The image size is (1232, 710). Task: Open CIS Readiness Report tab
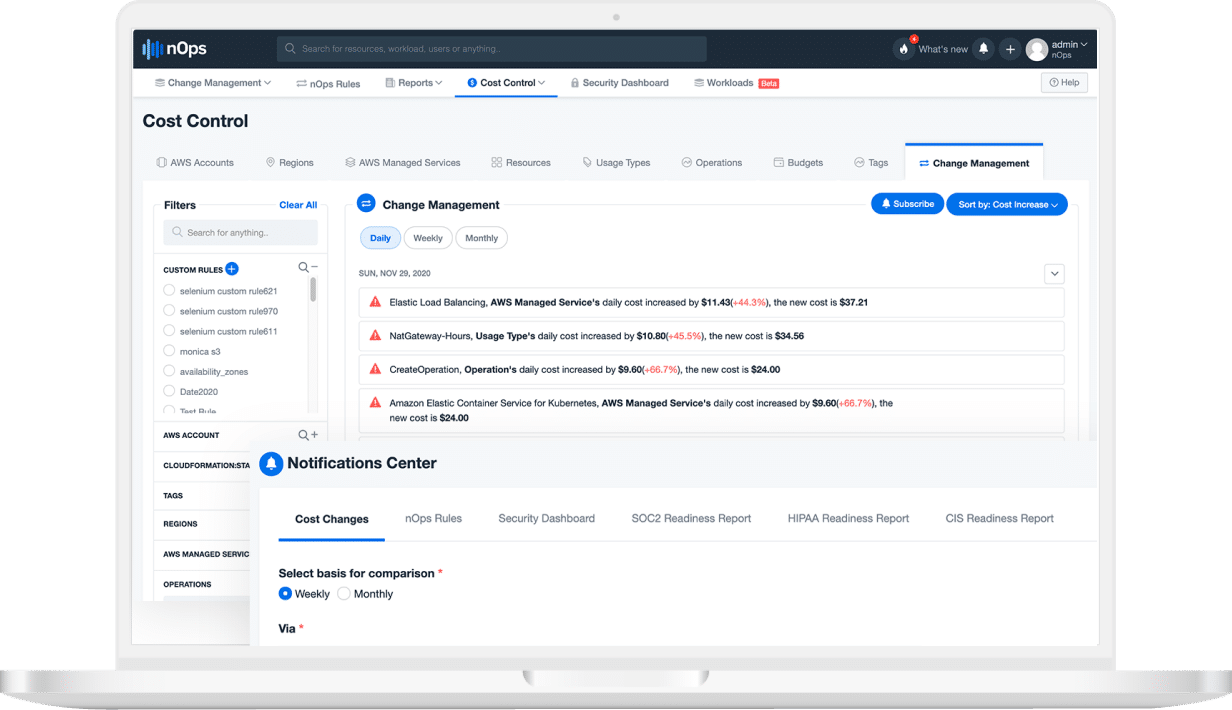tap(1000, 518)
